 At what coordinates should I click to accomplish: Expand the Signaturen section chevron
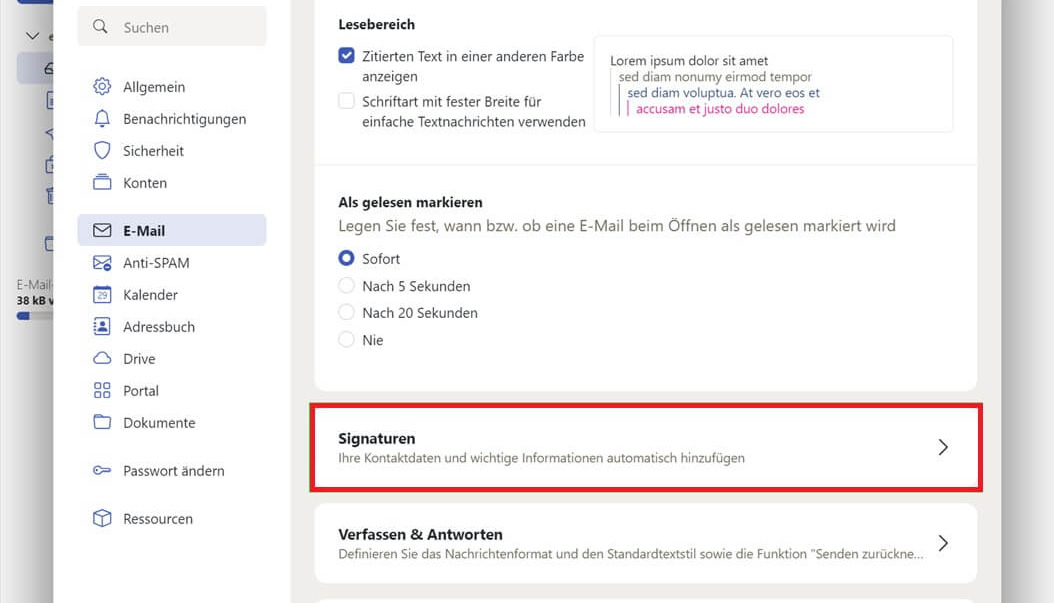click(x=943, y=447)
